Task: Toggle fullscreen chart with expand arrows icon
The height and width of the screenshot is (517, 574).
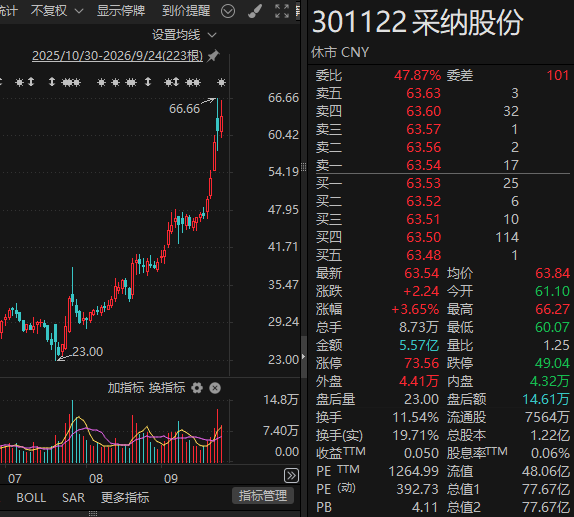Action: point(282,11)
